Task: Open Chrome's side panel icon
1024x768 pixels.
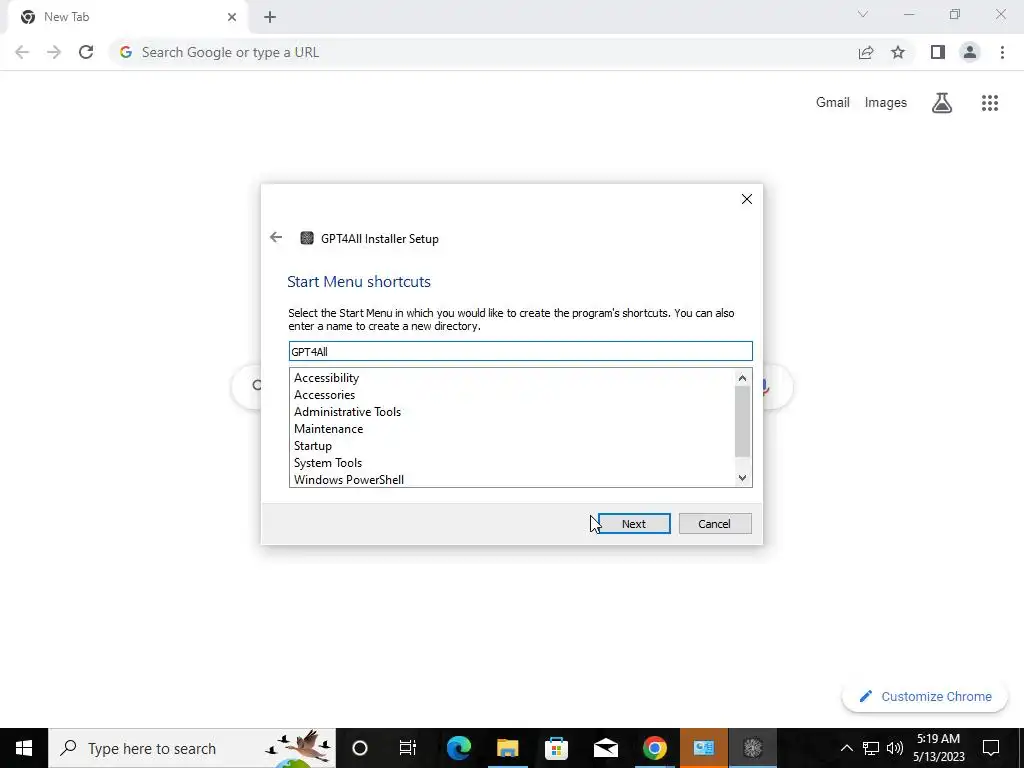Action: click(x=938, y=52)
